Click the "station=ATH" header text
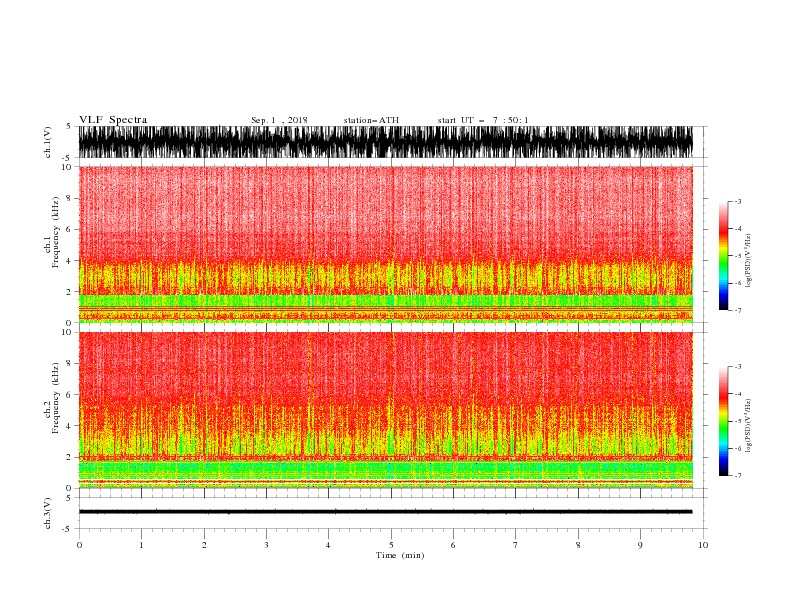The width and height of the screenshot is (792, 612). click(x=371, y=120)
